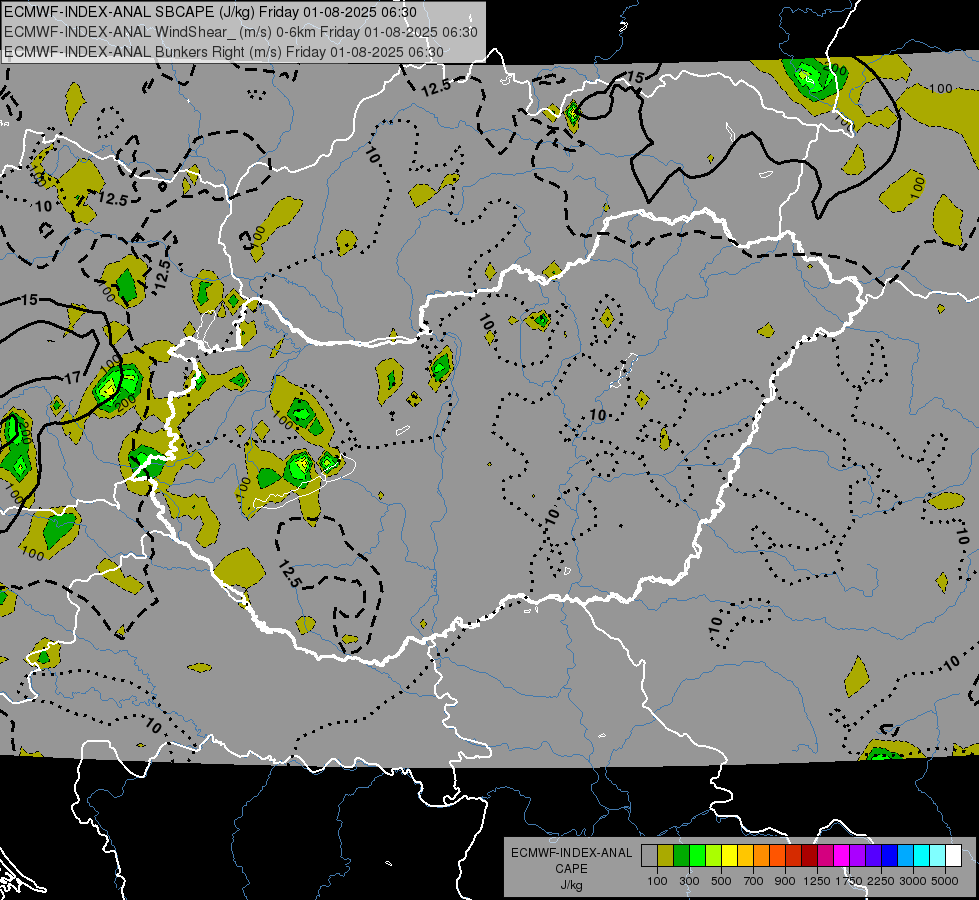
Task: Click the 17 contour label
Action: (x=72, y=377)
